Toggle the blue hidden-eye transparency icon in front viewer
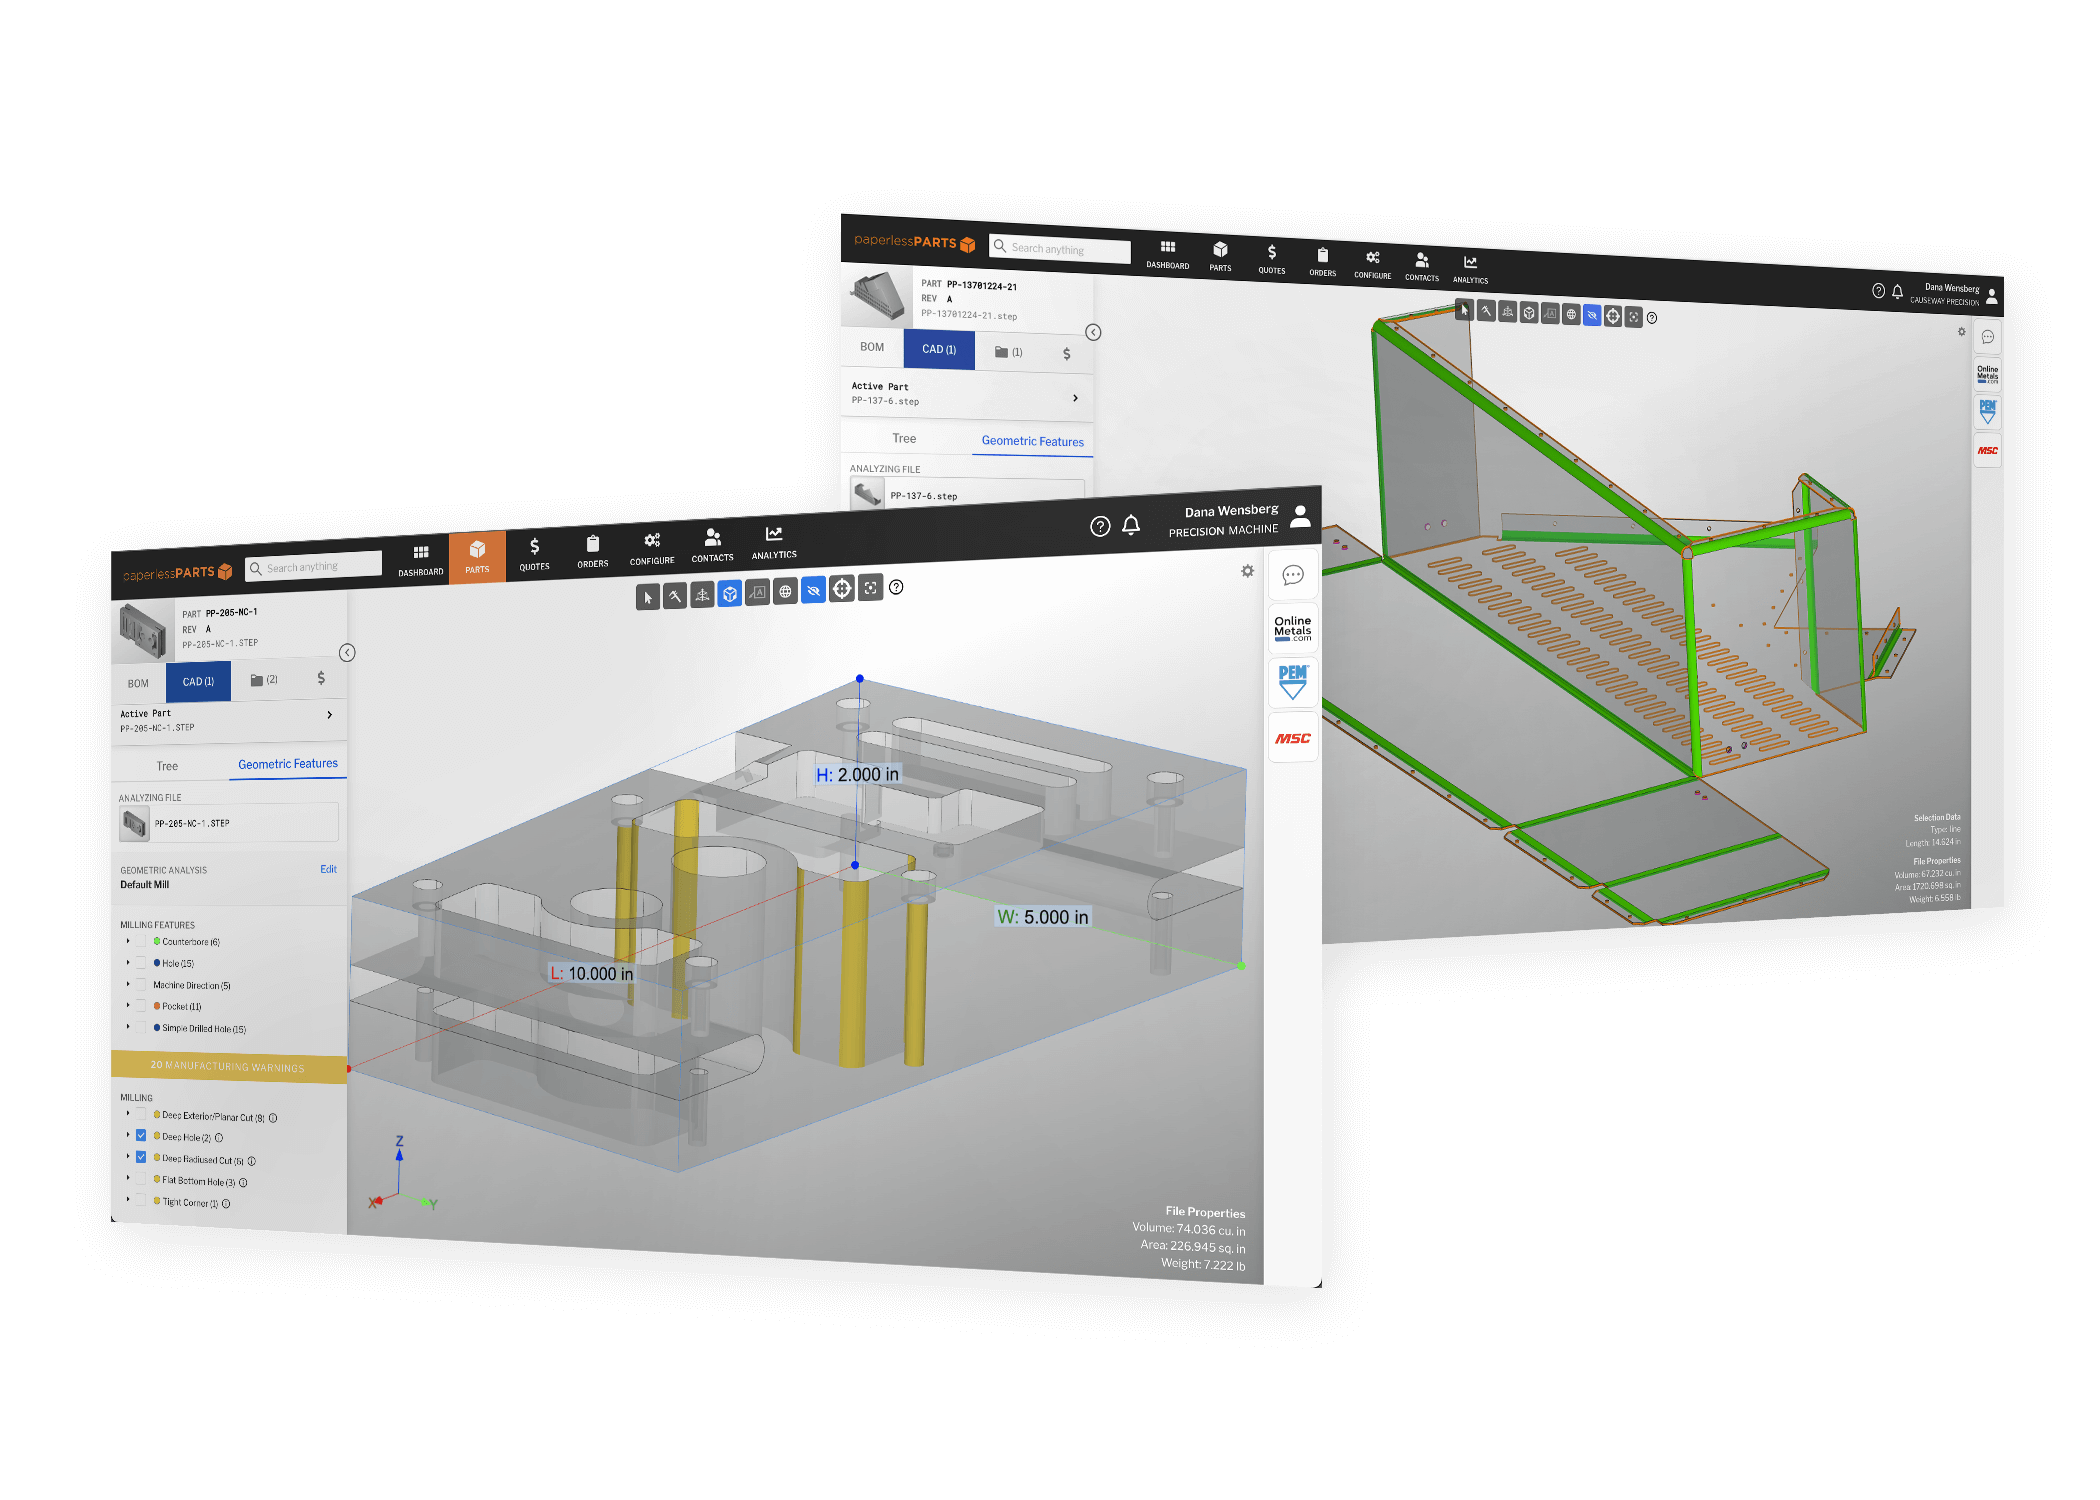 814,590
